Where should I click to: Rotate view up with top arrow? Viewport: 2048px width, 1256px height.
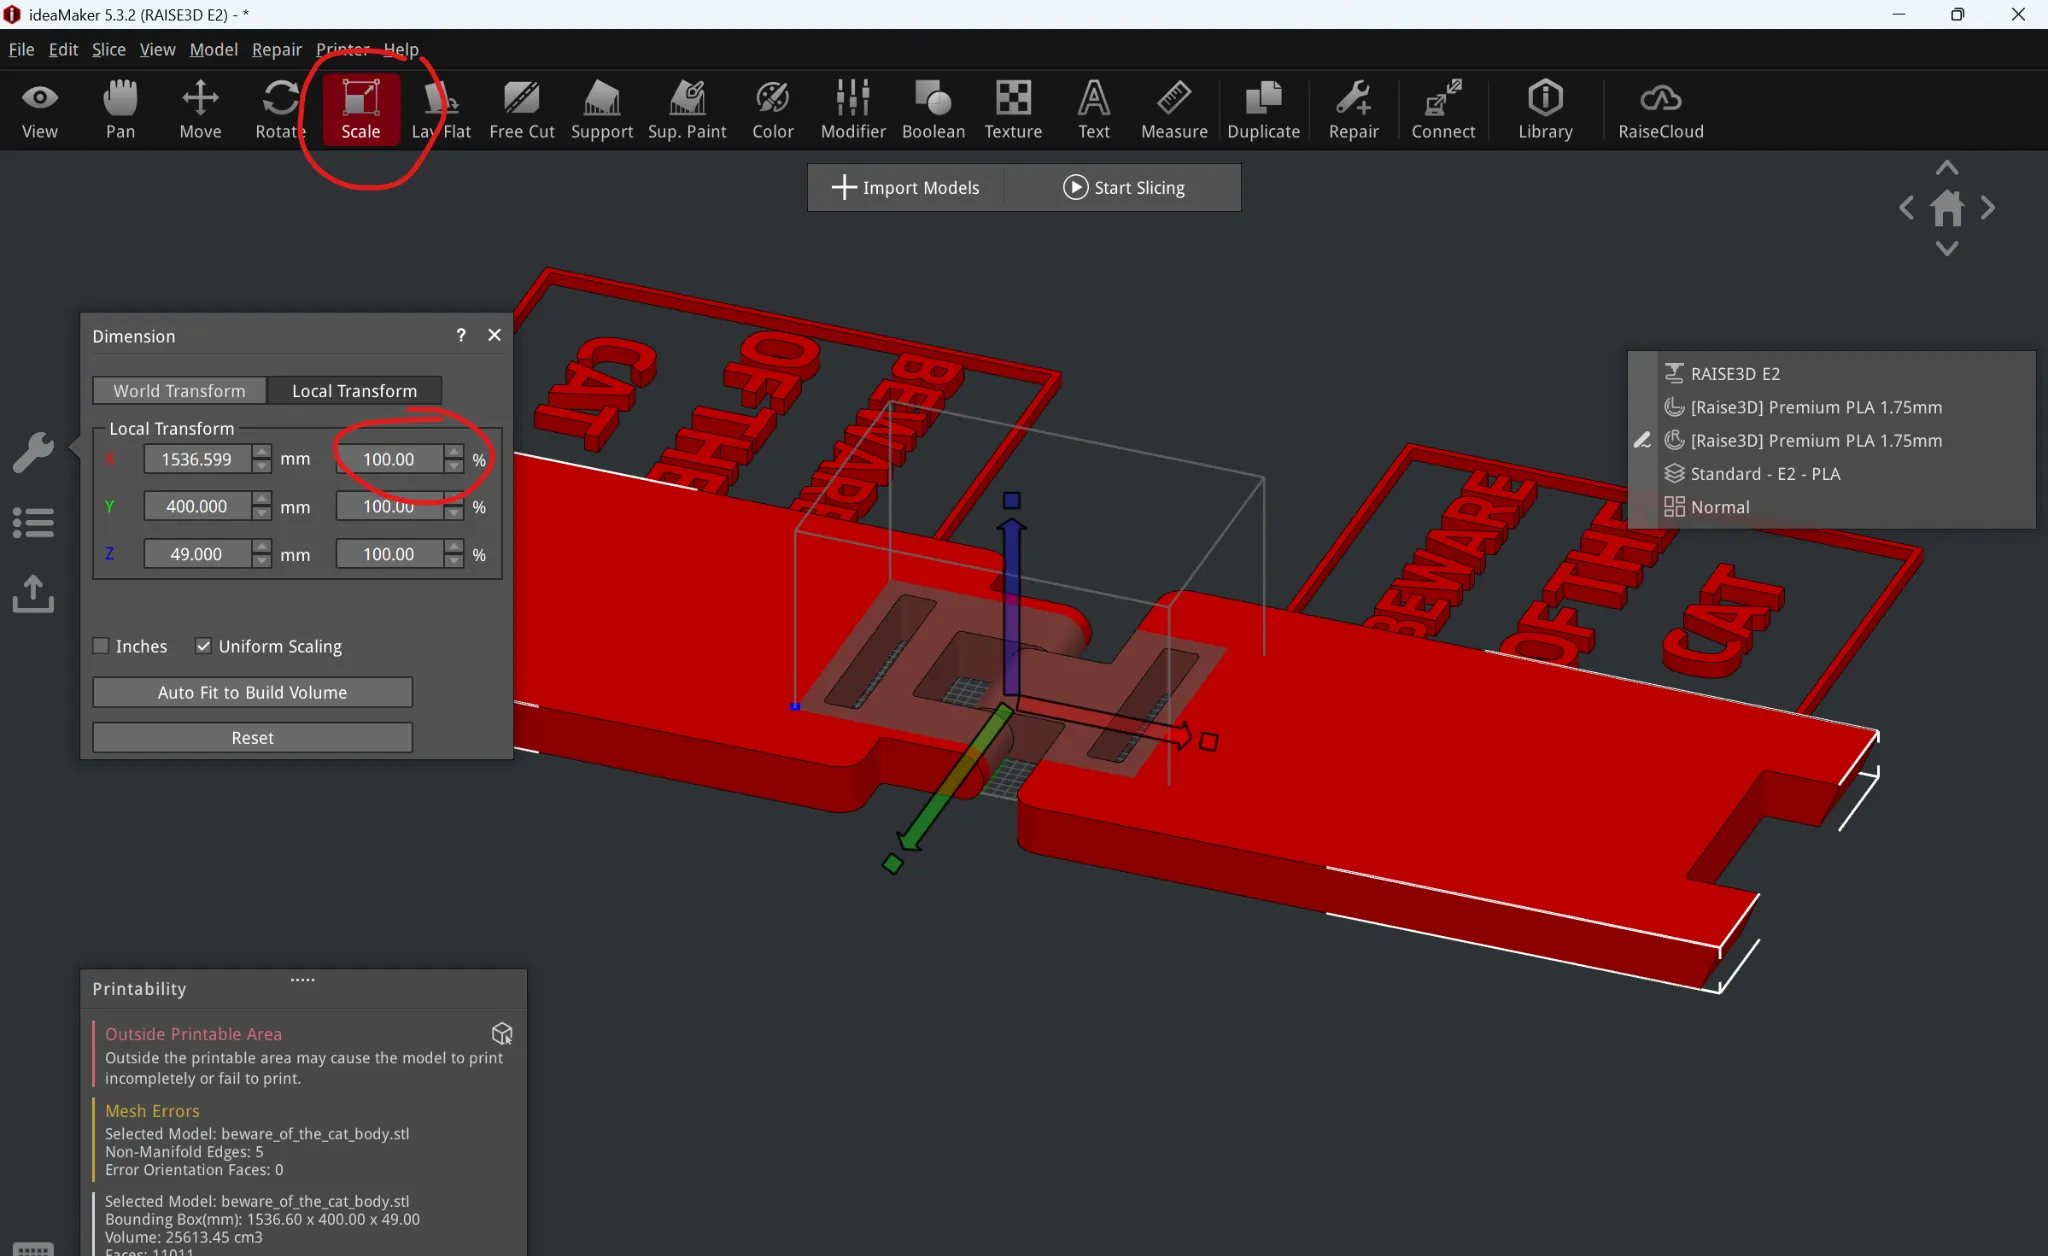click(x=1947, y=167)
